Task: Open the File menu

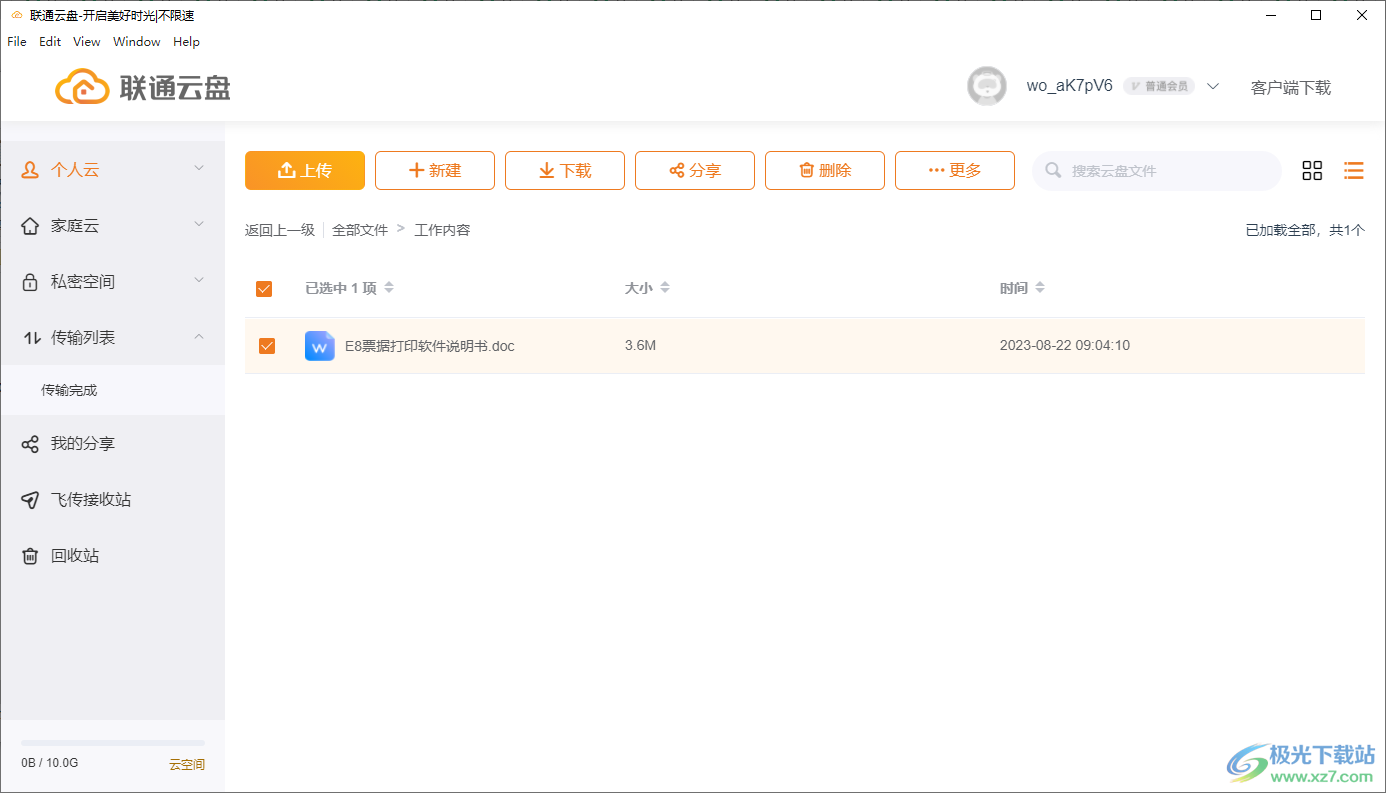Action: [x=17, y=42]
